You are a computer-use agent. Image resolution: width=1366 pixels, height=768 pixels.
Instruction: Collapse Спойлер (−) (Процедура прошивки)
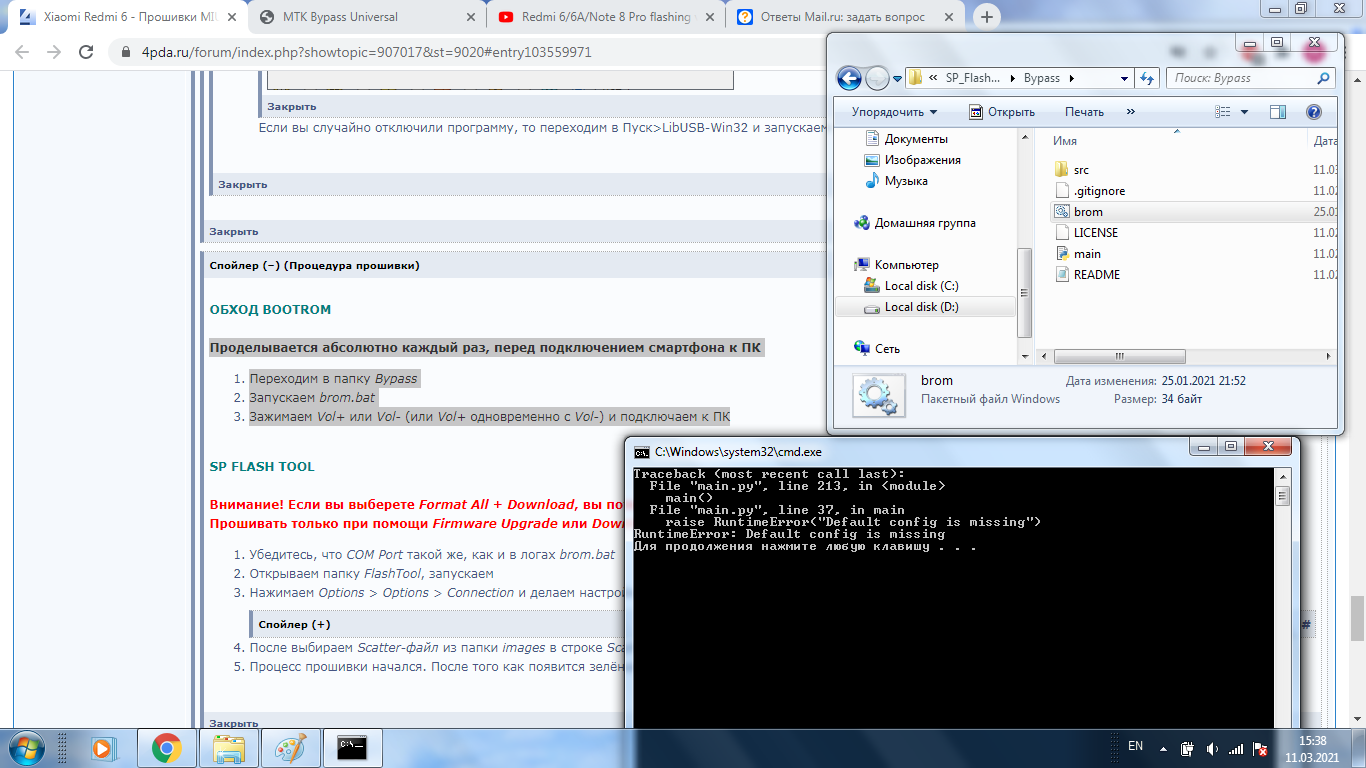tap(314, 265)
